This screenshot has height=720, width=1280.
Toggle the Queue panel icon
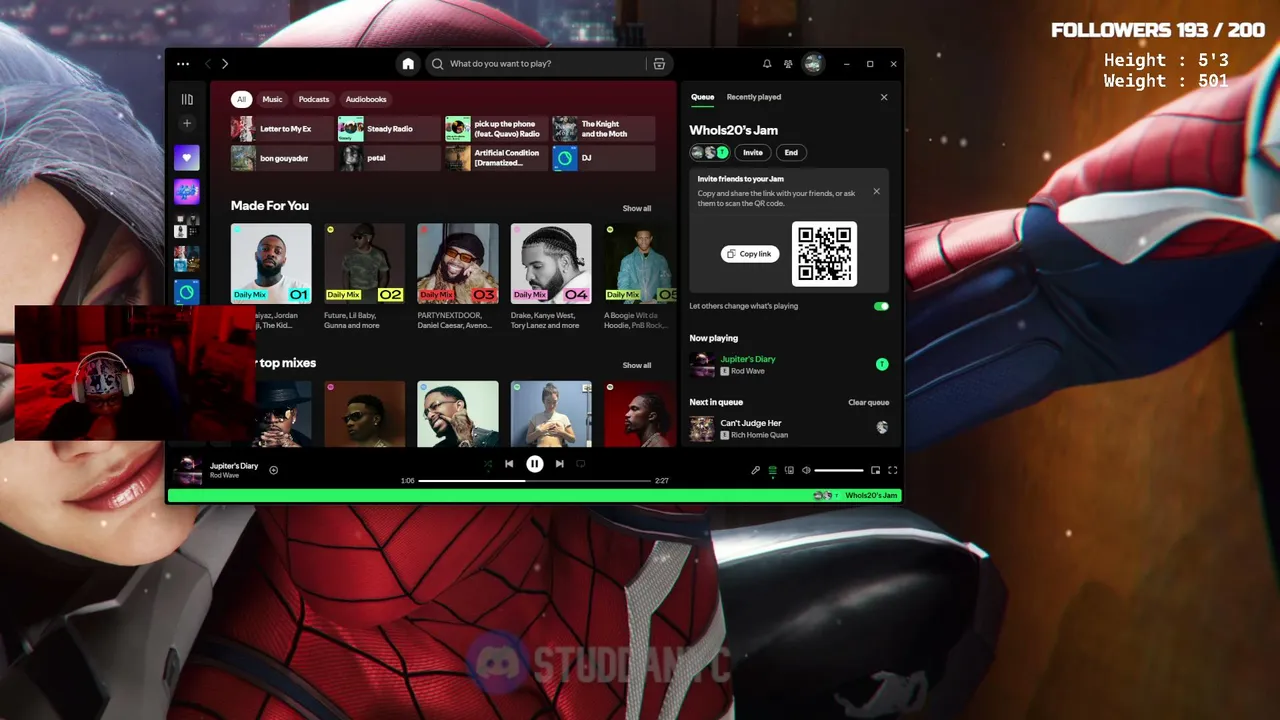tap(772, 470)
